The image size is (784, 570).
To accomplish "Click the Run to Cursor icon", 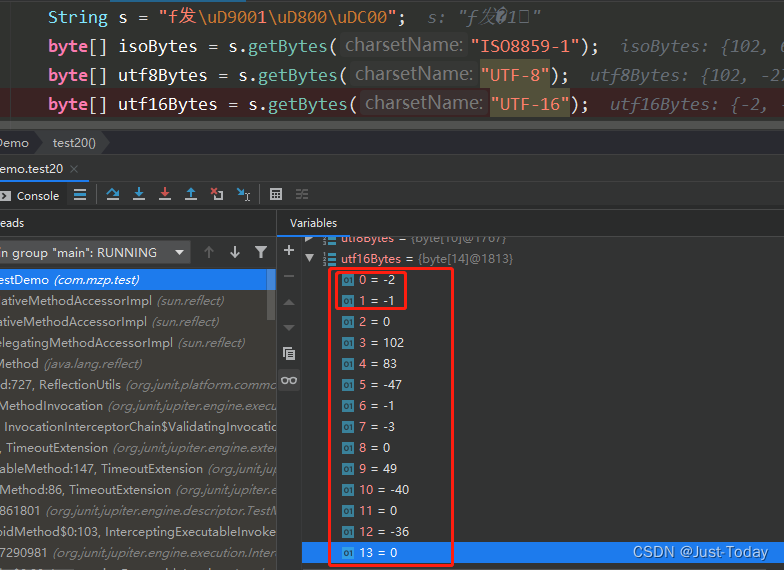I will pyautogui.click(x=243, y=195).
